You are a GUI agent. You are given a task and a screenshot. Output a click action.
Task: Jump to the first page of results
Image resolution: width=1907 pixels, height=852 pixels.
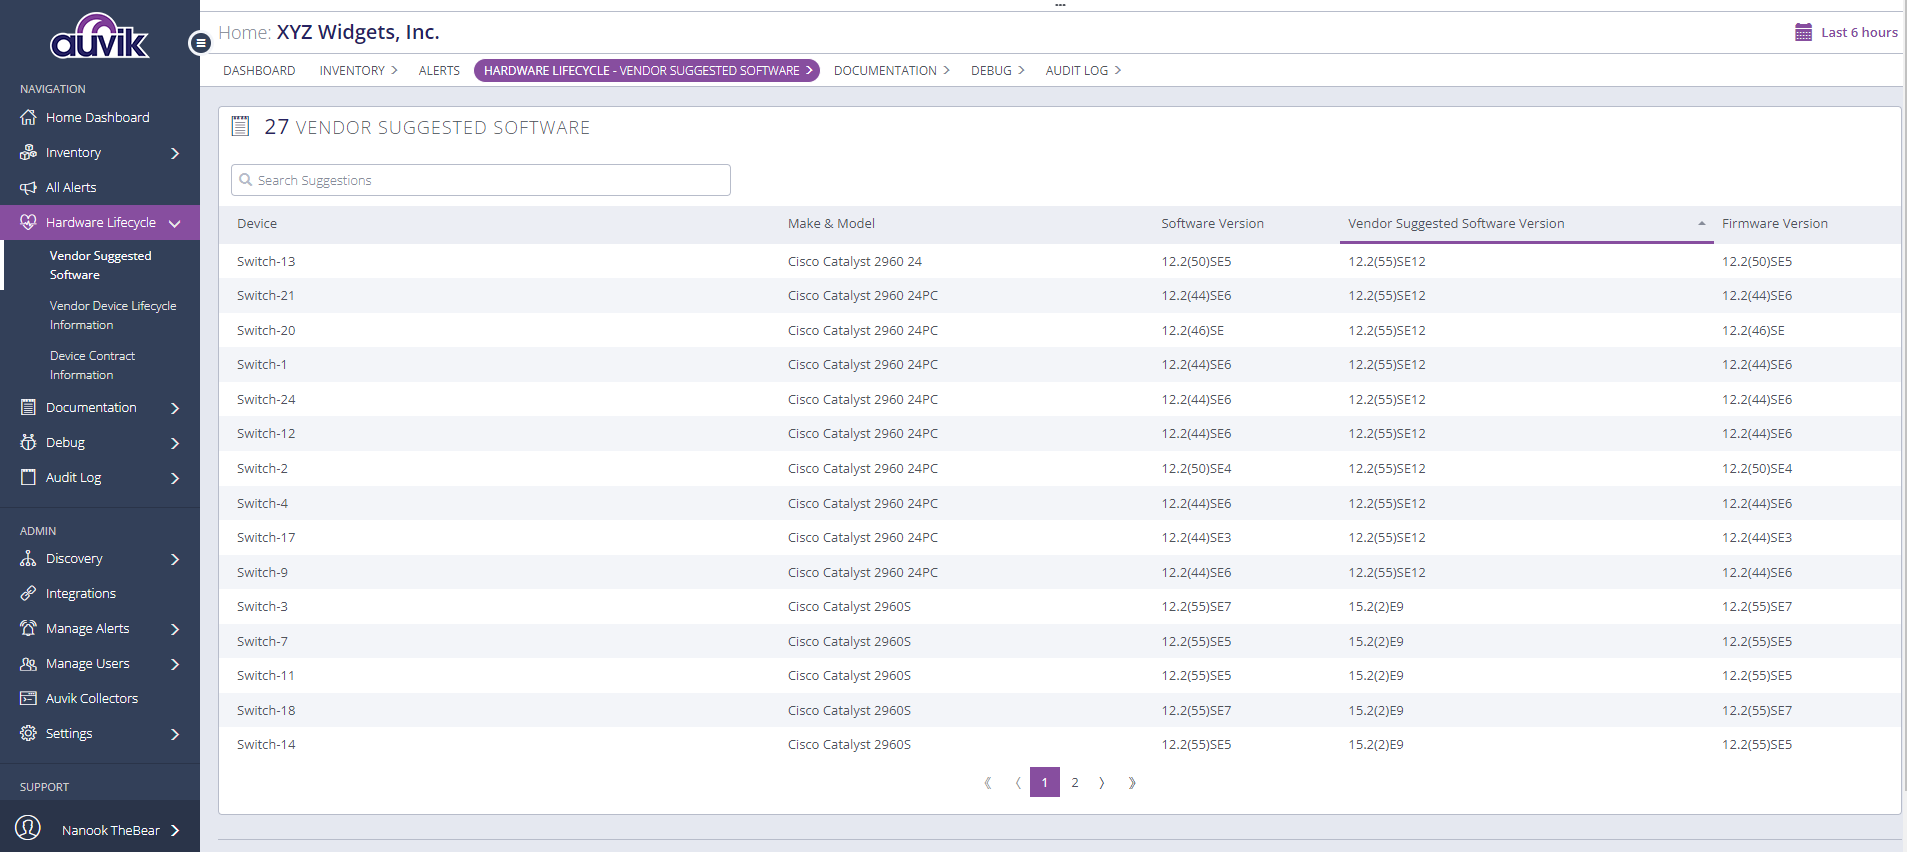pos(987,783)
